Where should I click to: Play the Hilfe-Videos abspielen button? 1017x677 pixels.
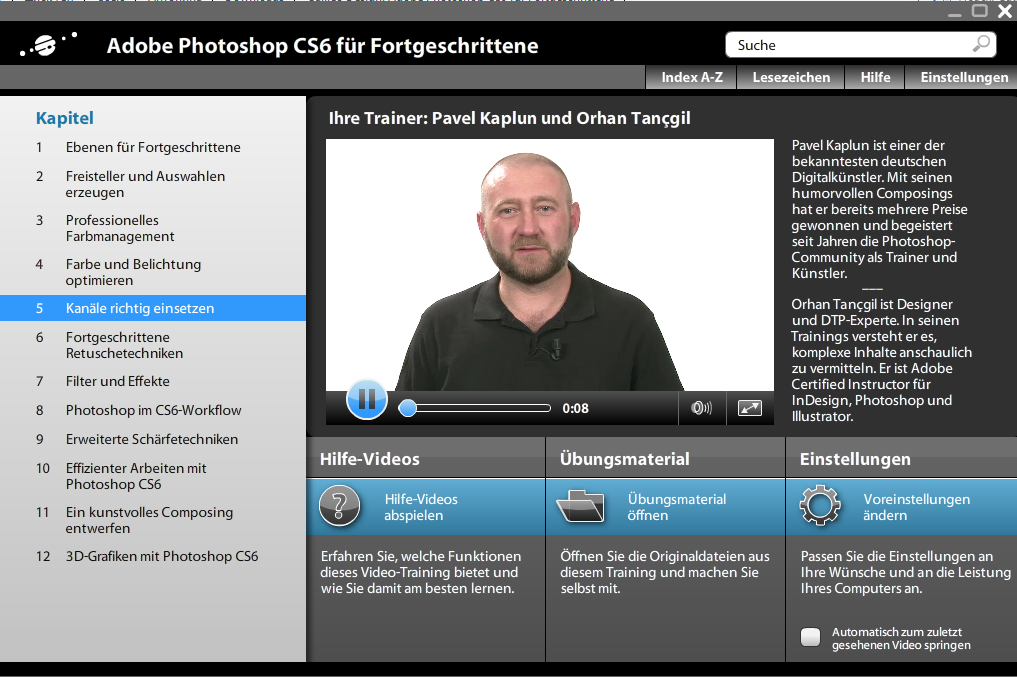425,506
